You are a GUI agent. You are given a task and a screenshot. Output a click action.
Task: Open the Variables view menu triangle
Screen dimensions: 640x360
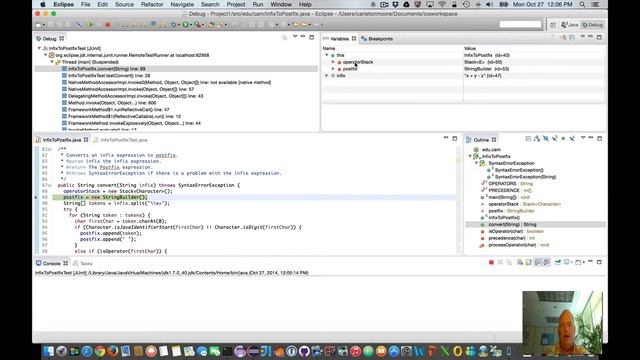pos(583,37)
